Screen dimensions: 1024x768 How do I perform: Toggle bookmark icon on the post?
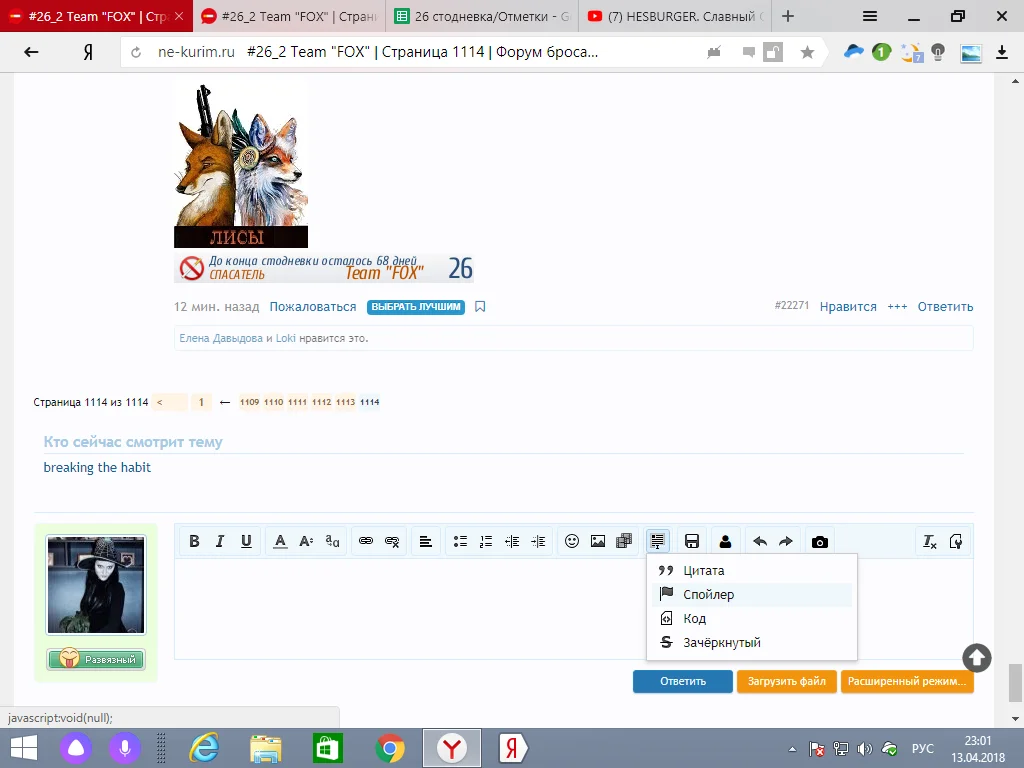click(x=480, y=307)
